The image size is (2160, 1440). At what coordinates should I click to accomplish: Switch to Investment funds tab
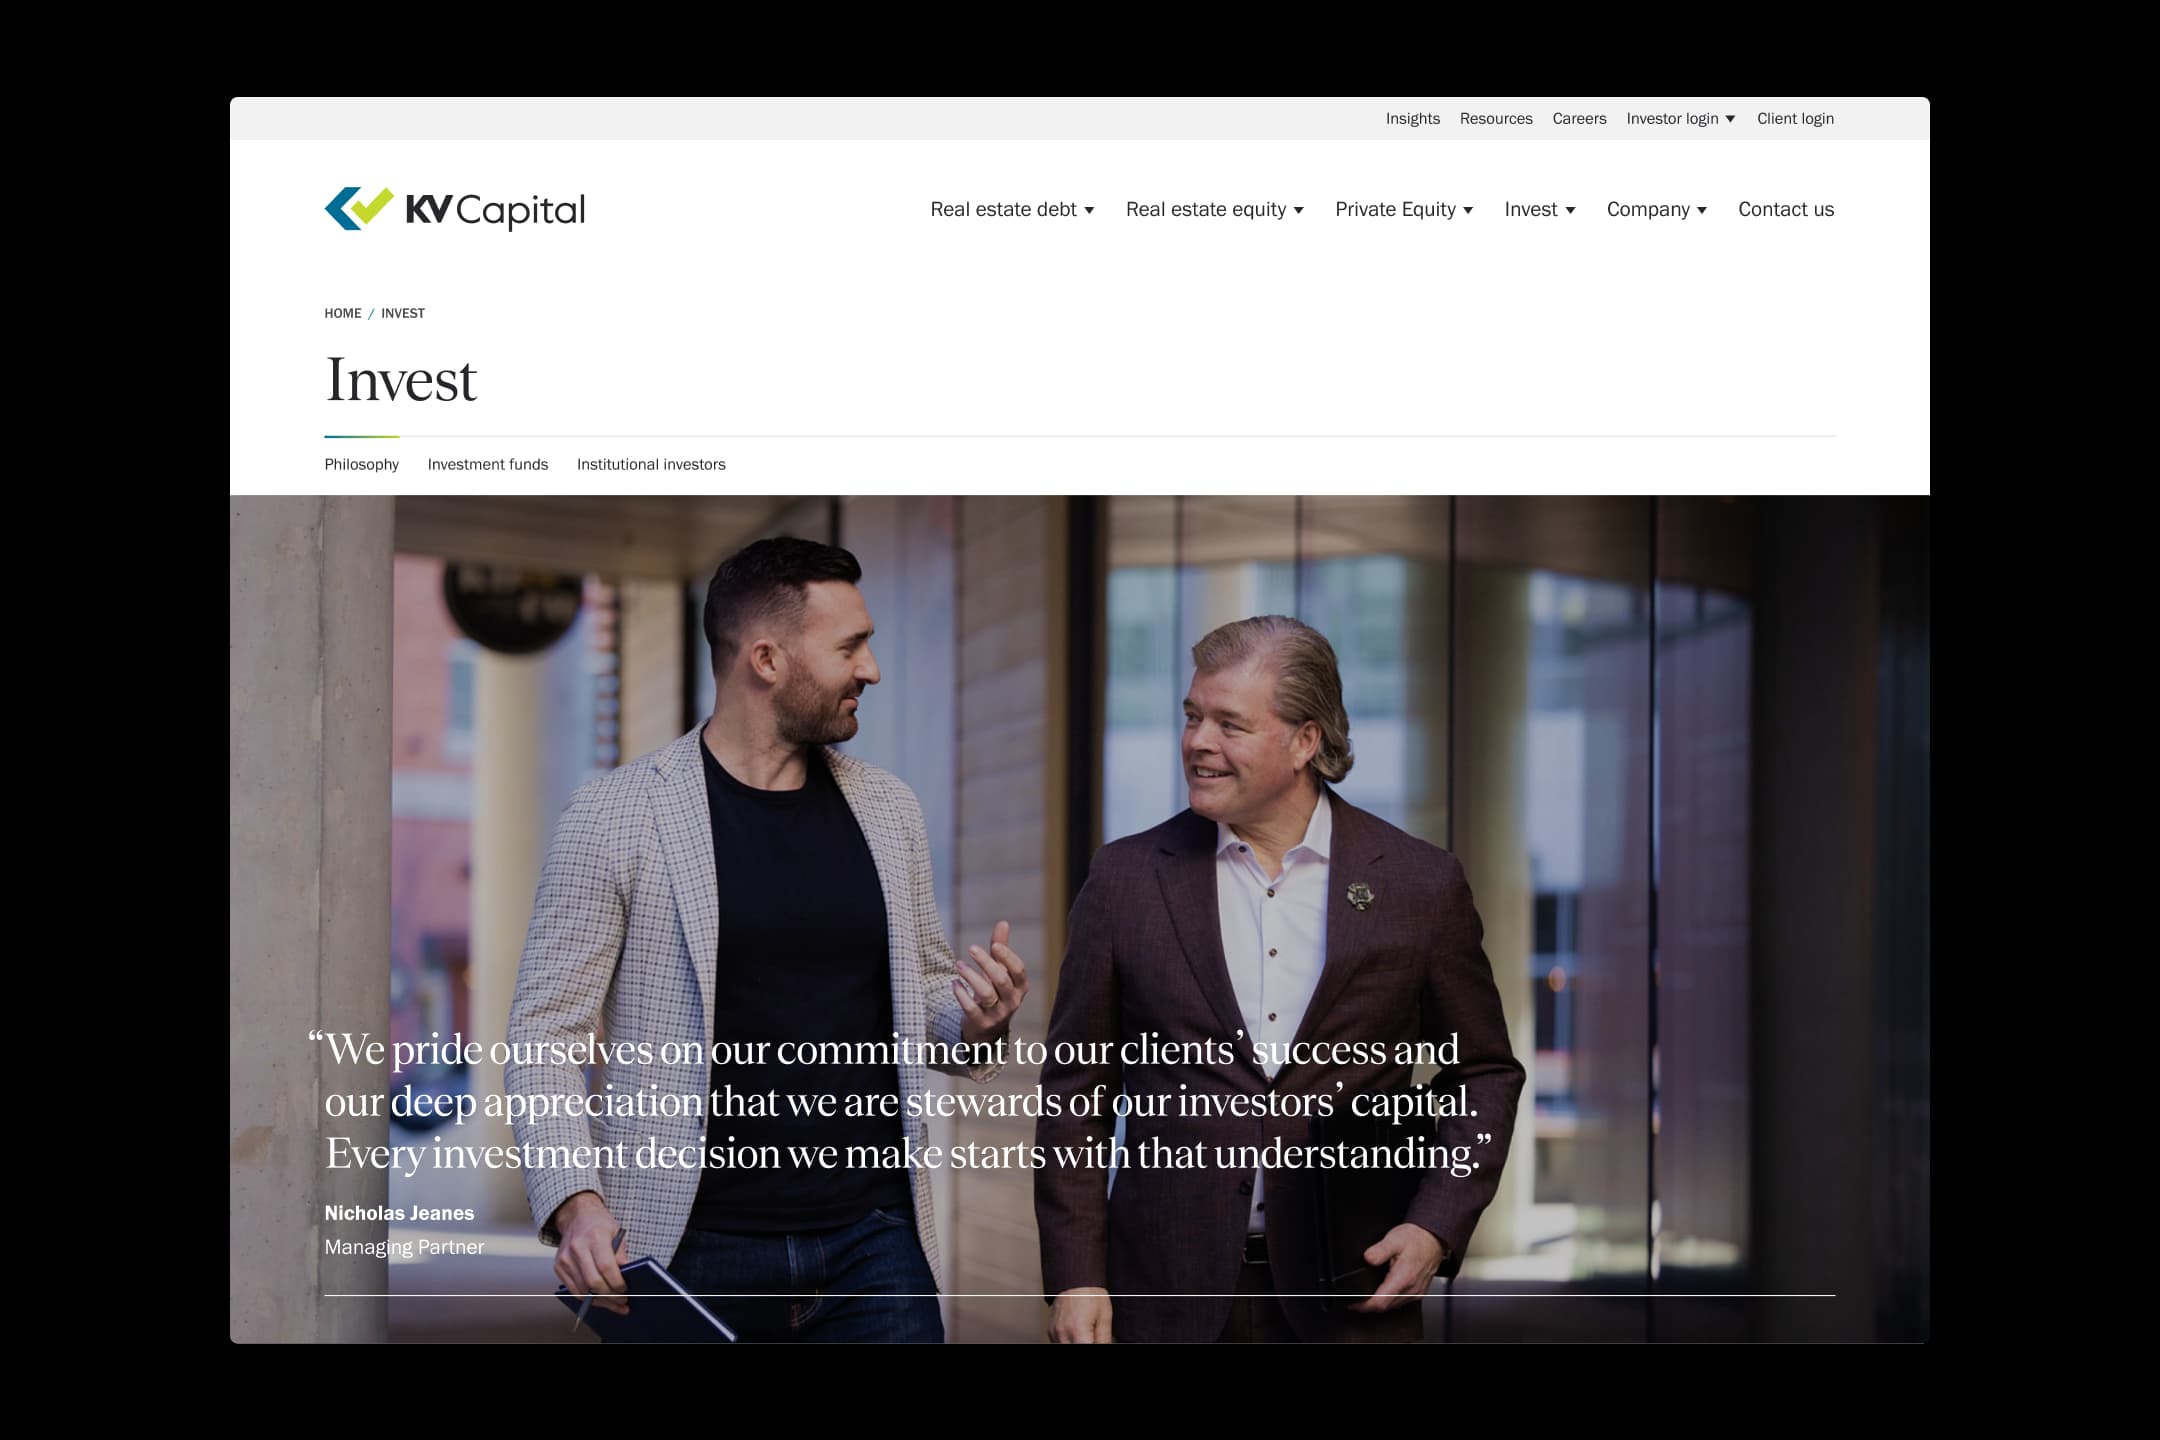point(488,464)
